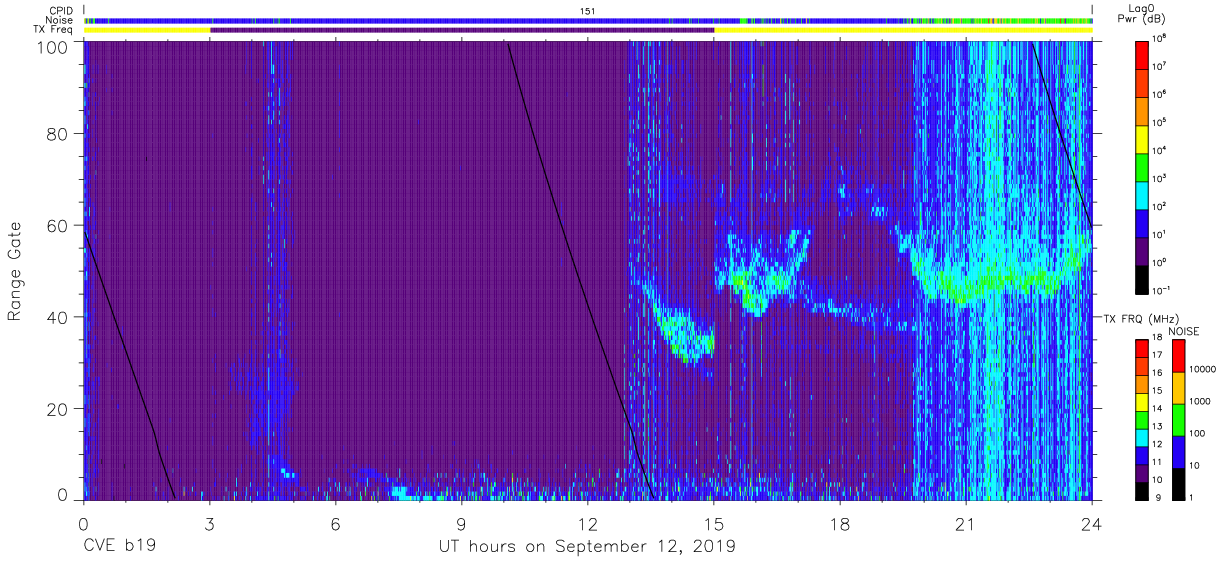Click the x-axis tick label '21'
This screenshot has width=1228, height=567.
(x=966, y=523)
